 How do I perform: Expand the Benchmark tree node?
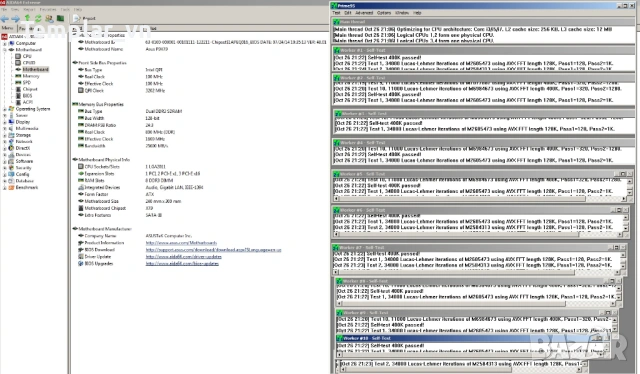4,187
